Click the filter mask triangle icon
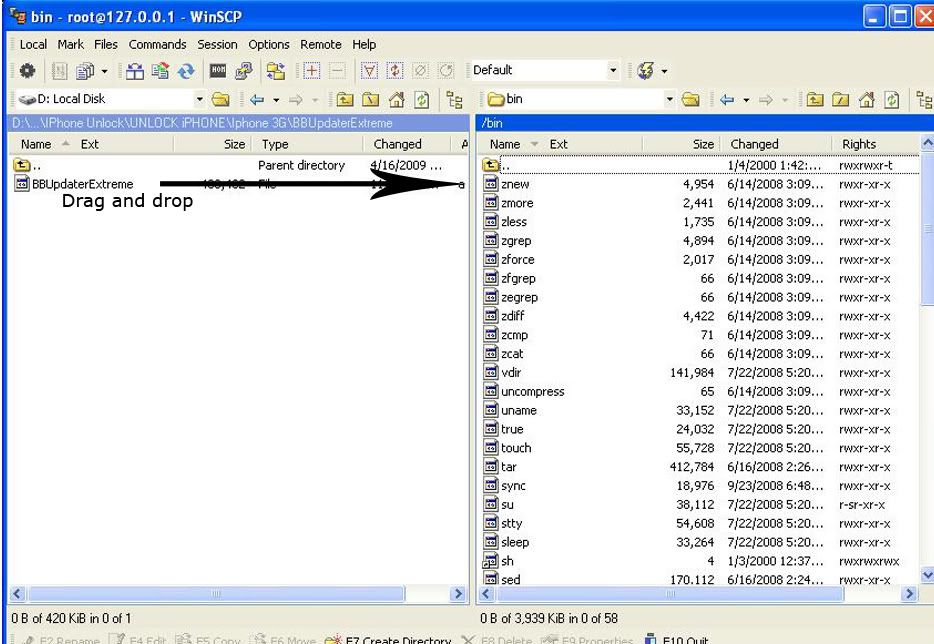This screenshot has height=644, width=934. pyautogui.click(x=369, y=71)
